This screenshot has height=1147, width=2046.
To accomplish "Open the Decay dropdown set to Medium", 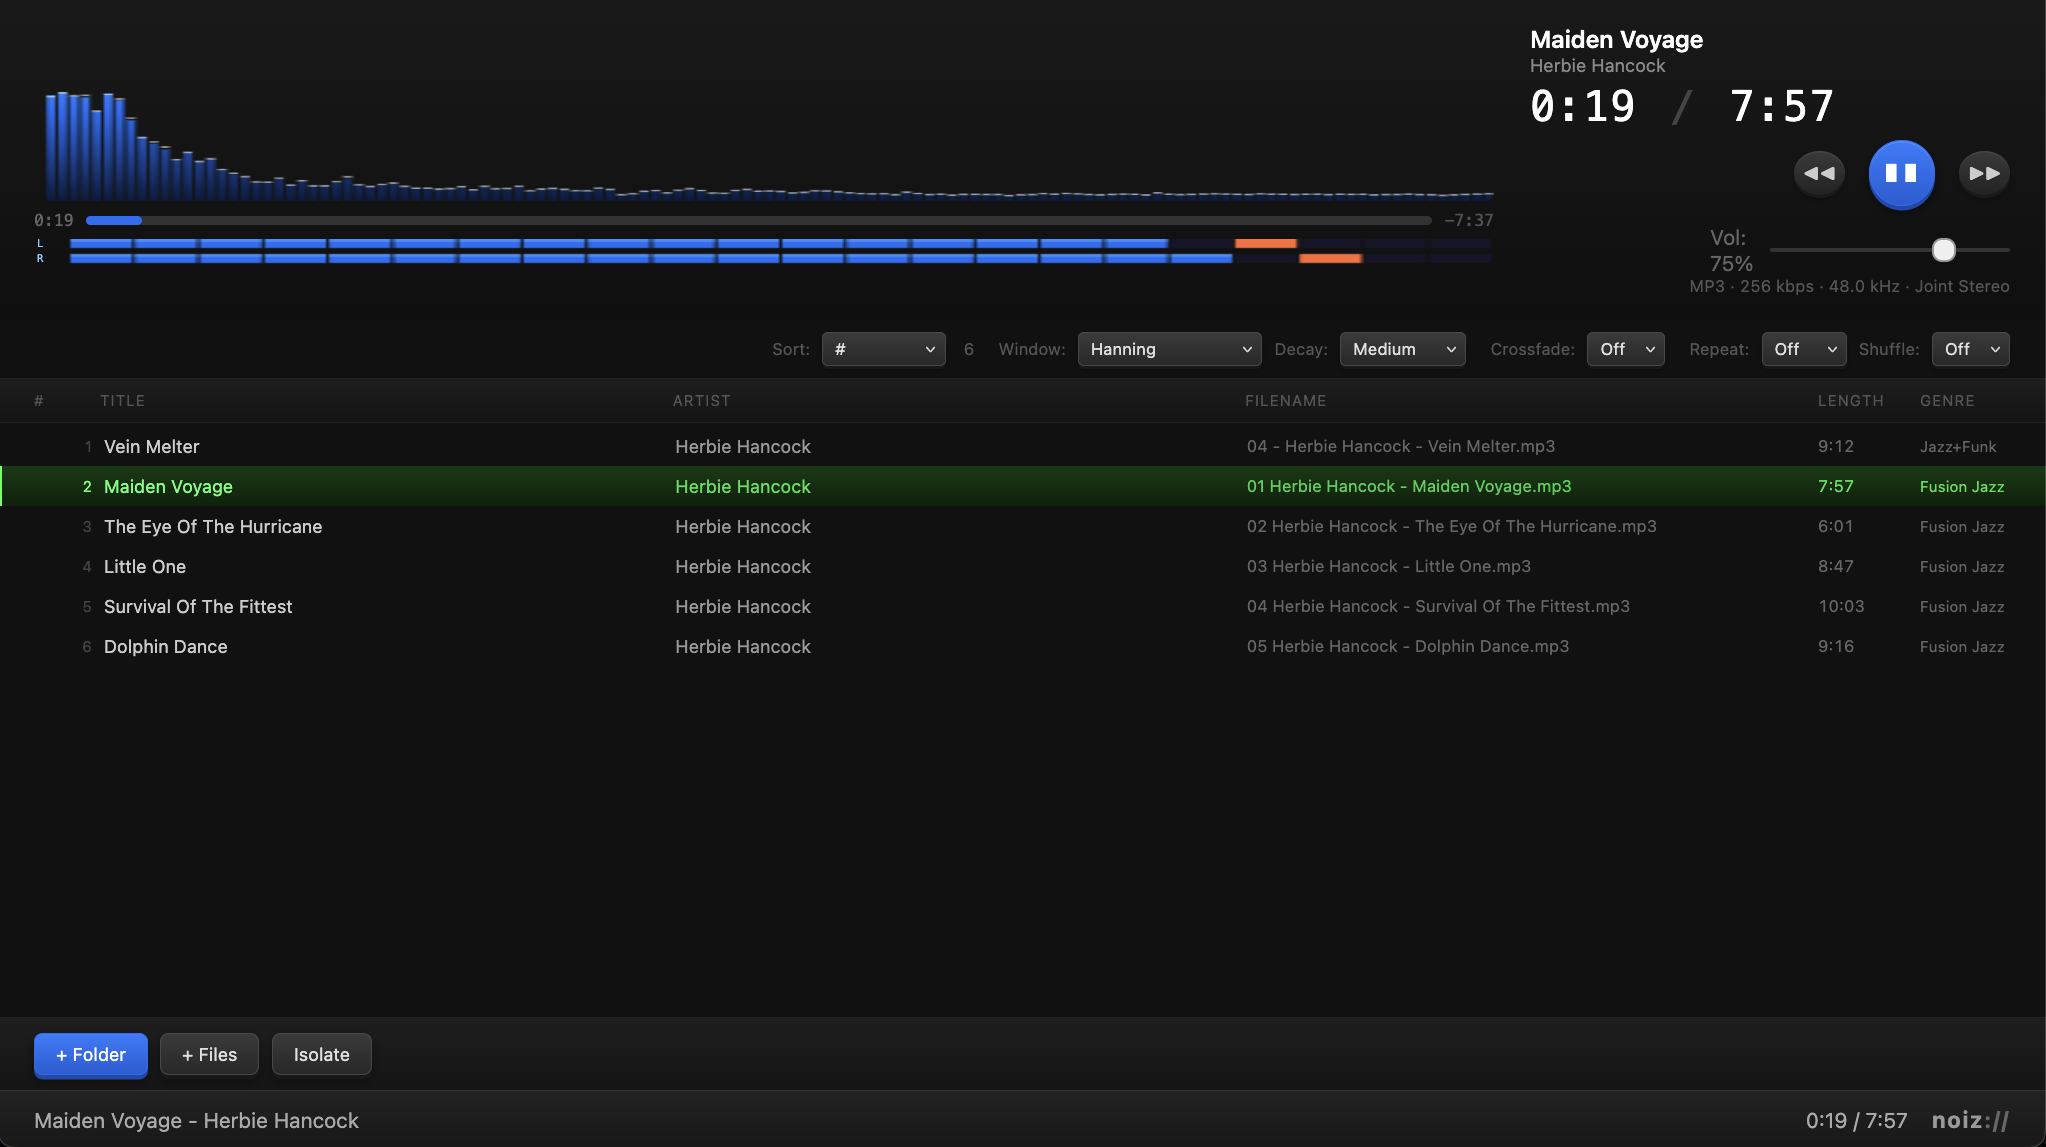I will coord(1402,349).
